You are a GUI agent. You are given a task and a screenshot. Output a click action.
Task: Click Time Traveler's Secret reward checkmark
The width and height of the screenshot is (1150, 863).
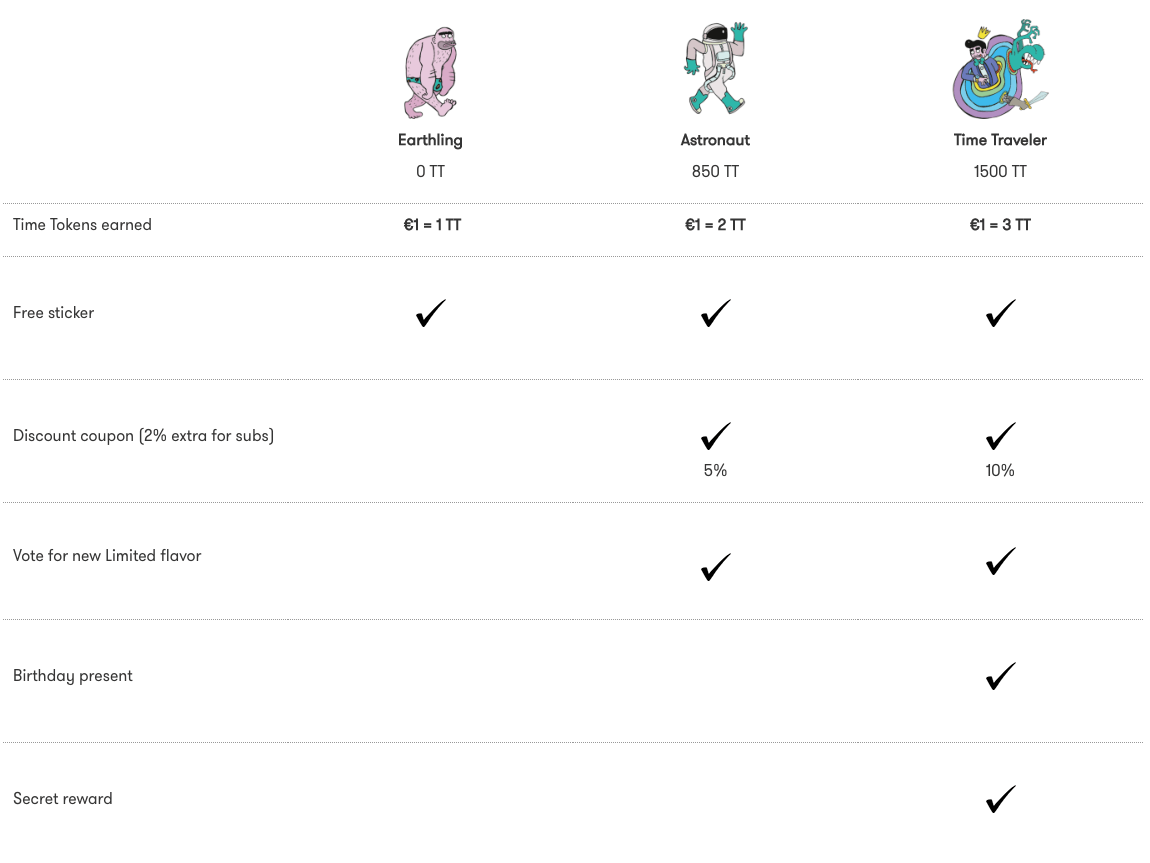[1000, 799]
